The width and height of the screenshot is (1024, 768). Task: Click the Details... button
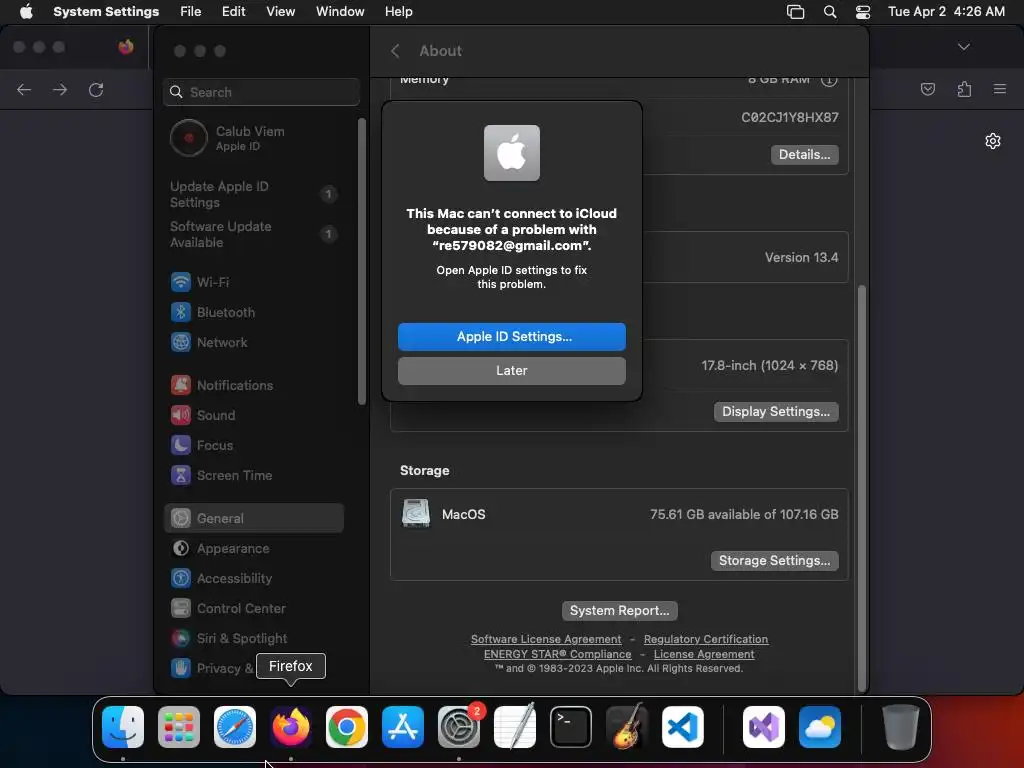[x=804, y=155]
